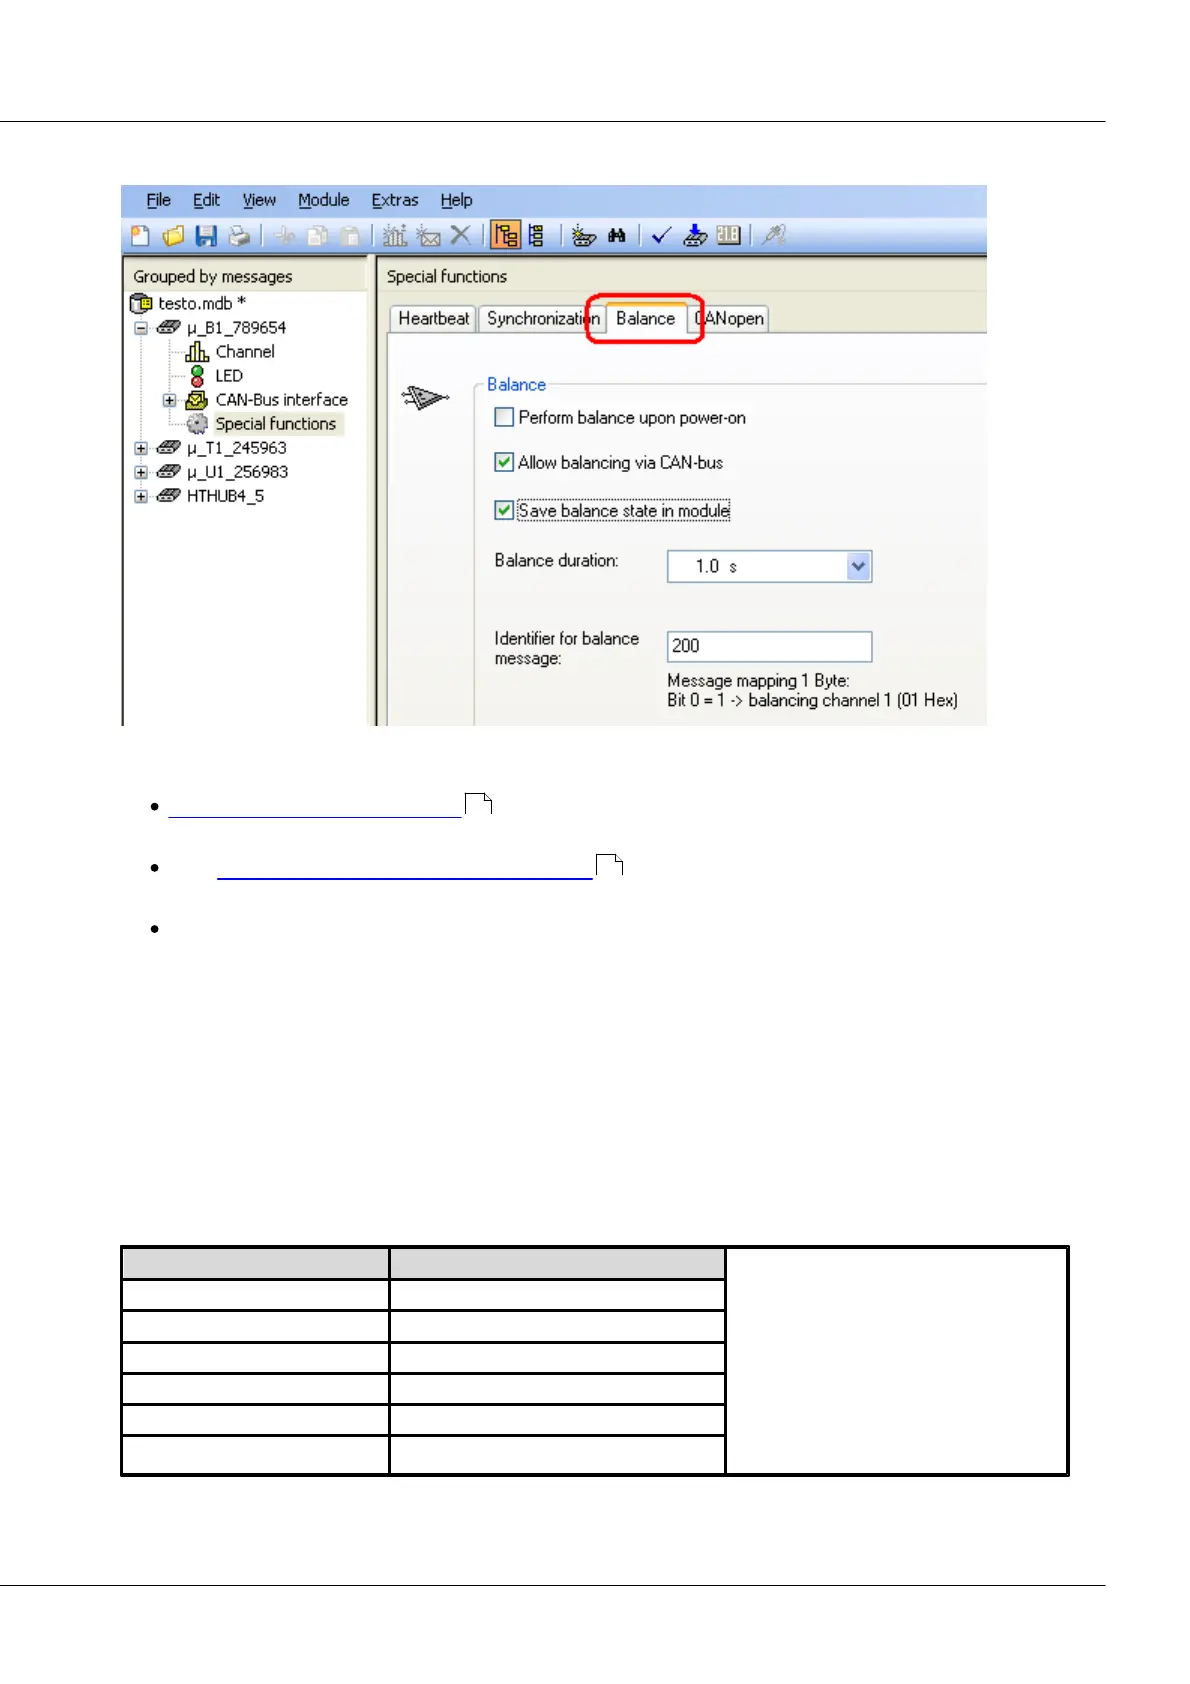Click the Save floppy disk icon
Image resolution: width=1190 pixels, height=1684 pixels.
[206, 236]
